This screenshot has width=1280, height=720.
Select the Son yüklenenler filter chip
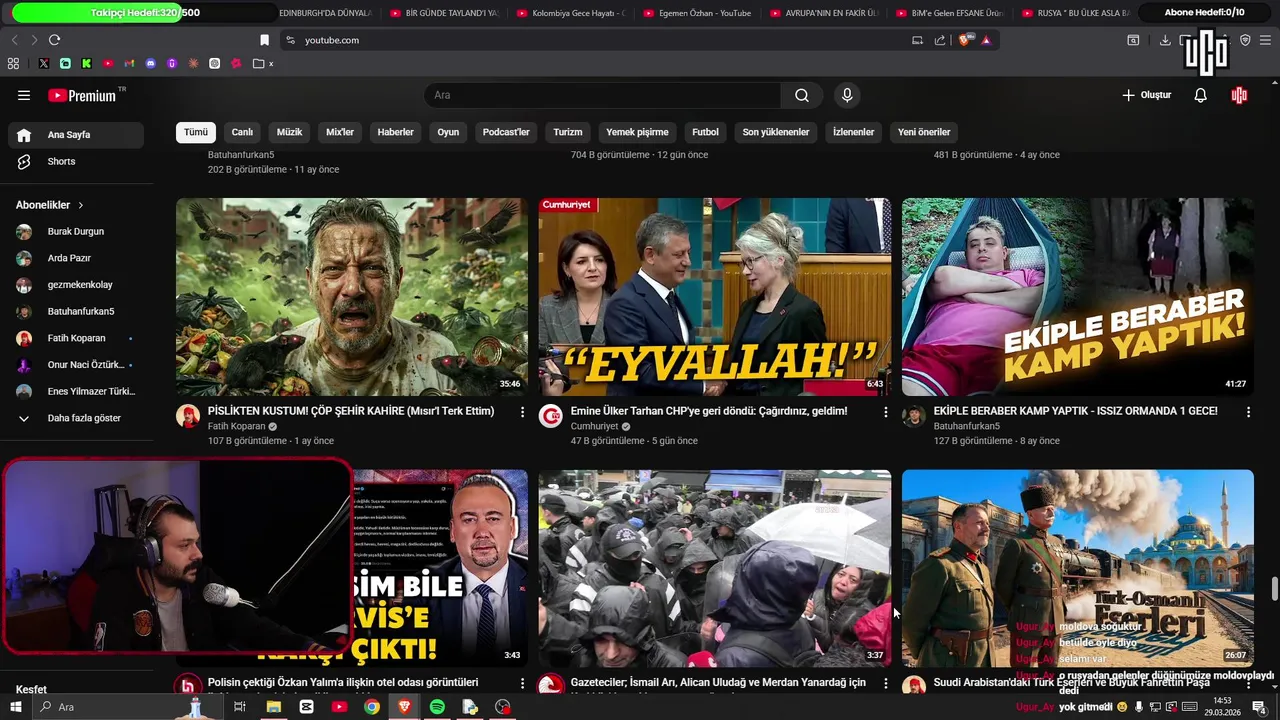coord(776,132)
